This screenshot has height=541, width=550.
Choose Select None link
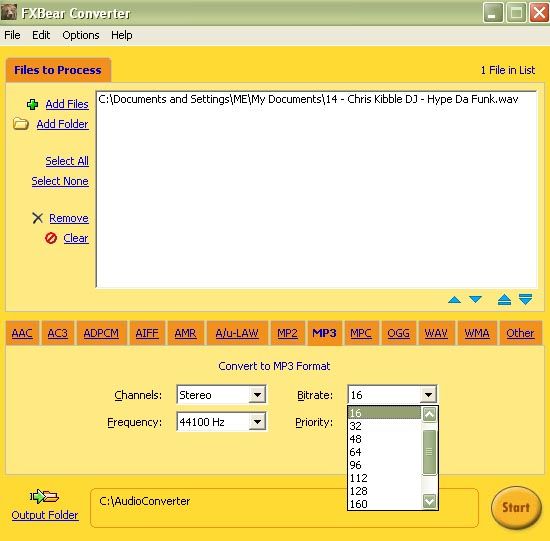(x=60, y=181)
